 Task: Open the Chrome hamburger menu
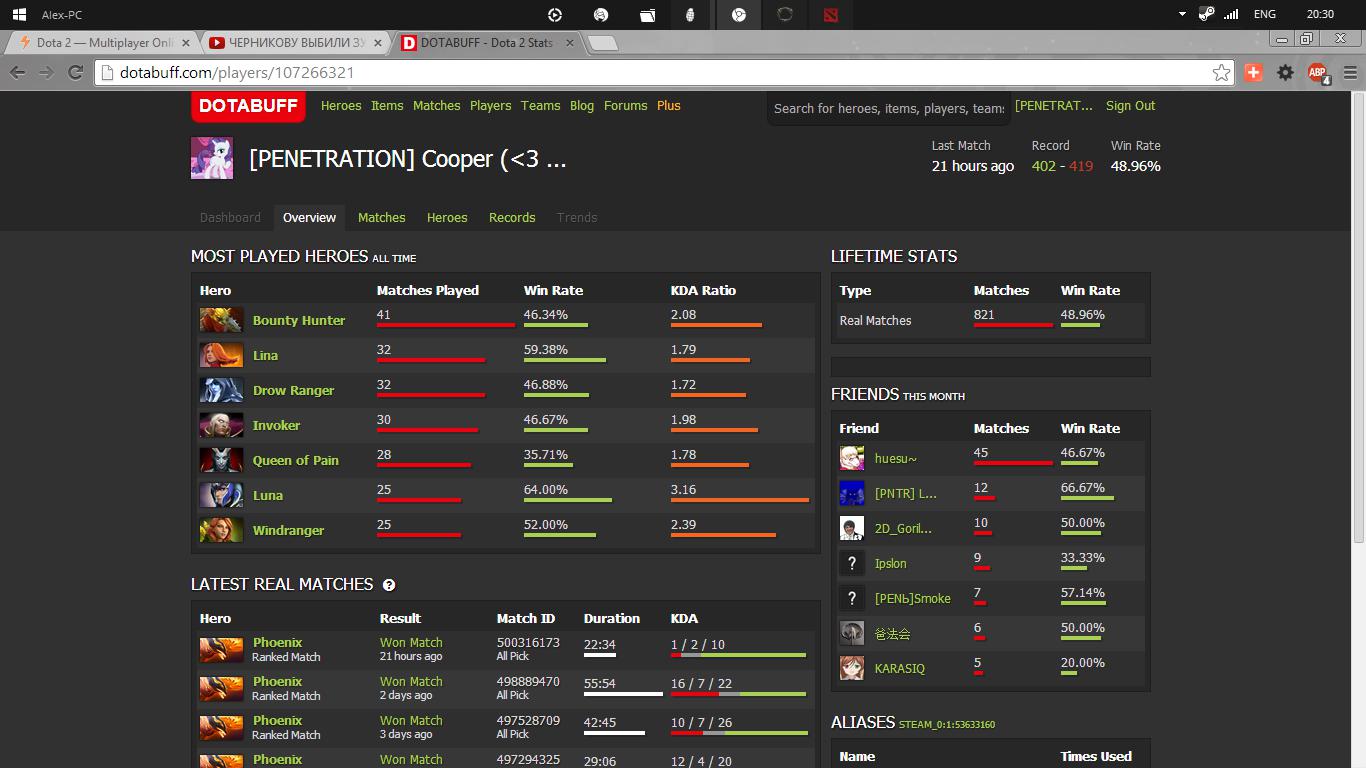pyautogui.click(x=1350, y=72)
